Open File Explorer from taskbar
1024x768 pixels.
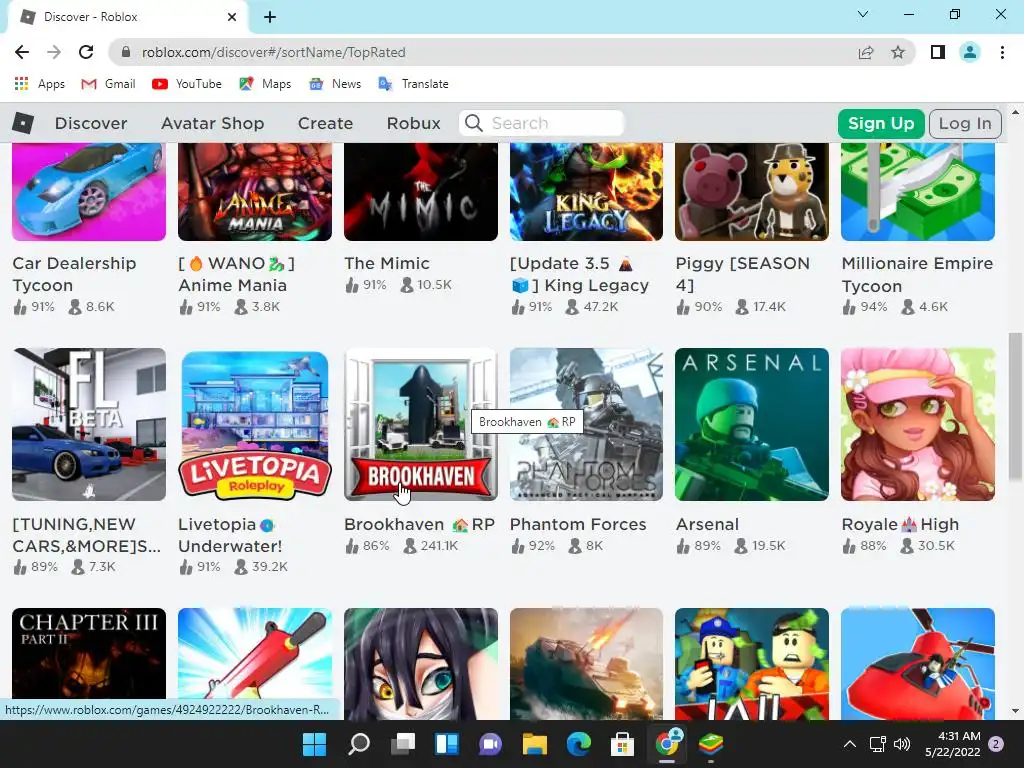coord(535,743)
